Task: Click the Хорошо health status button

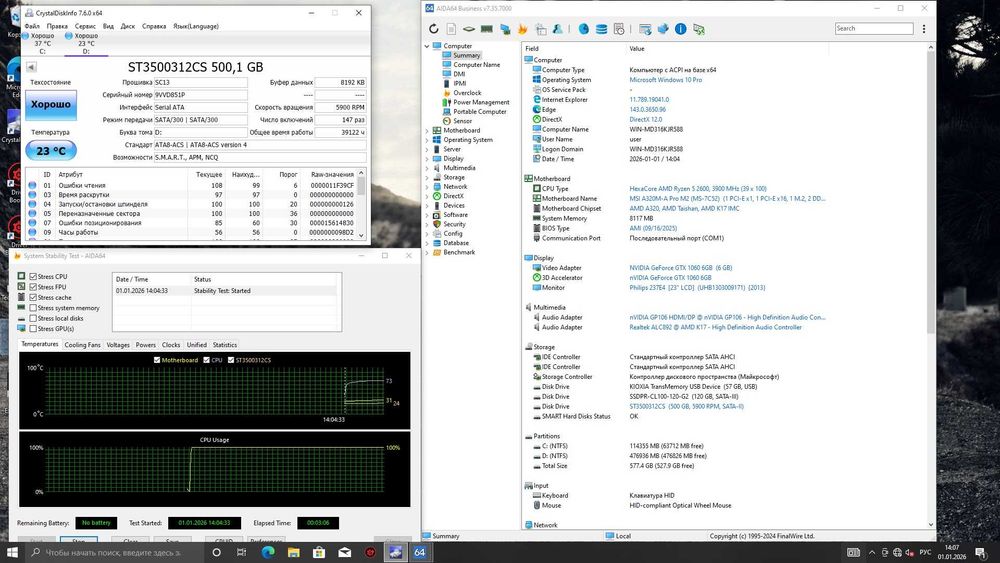Action: coord(51,105)
